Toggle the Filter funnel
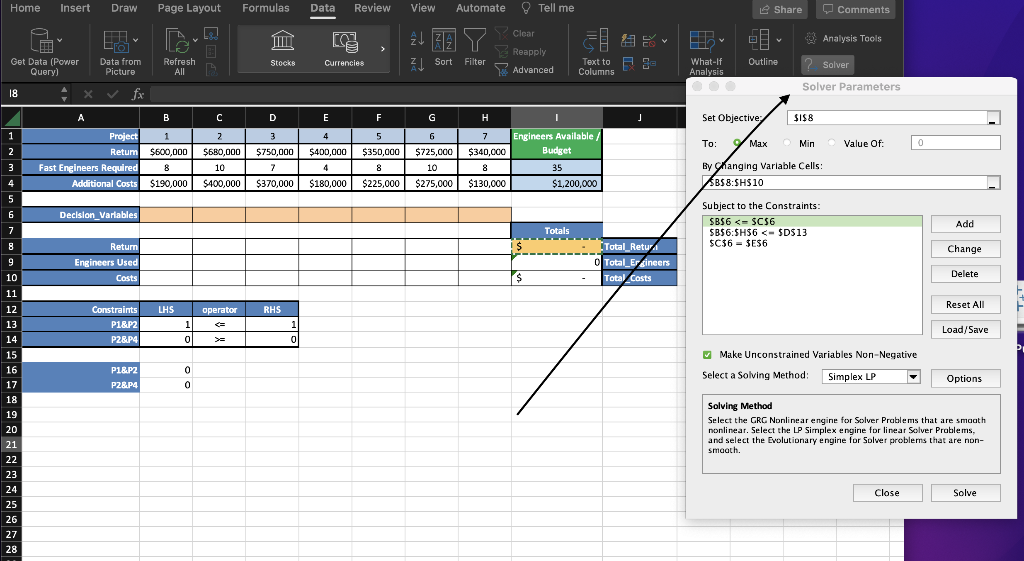Viewport: 1024px width, 561px height. click(x=475, y=48)
